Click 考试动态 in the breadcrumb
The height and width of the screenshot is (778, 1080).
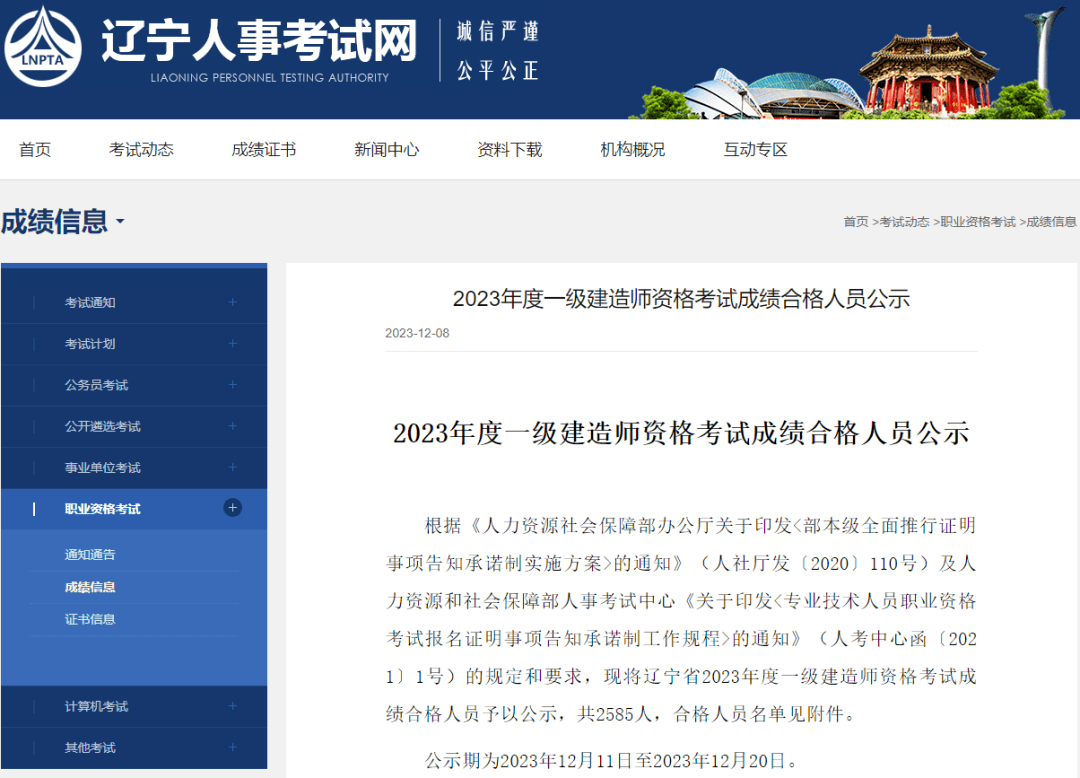(904, 222)
